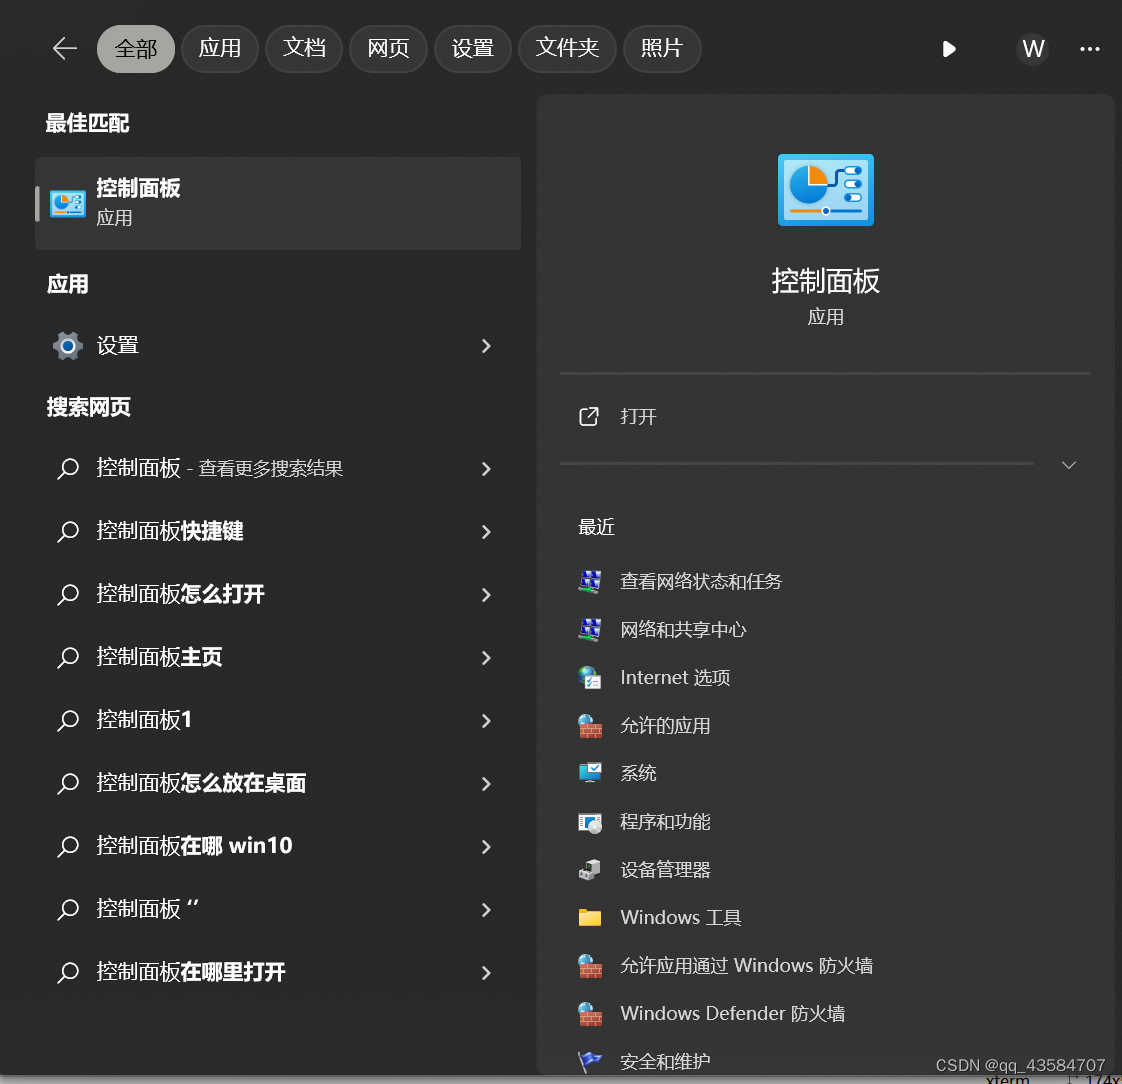Switch to the 文档 filter tab
Viewport: 1122px width, 1084px height.
pyautogui.click(x=304, y=49)
